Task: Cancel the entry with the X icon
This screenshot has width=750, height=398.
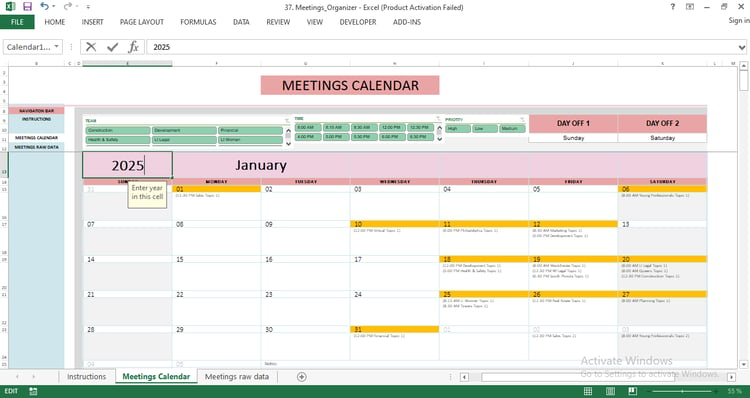Action: click(x=91, y=47)
